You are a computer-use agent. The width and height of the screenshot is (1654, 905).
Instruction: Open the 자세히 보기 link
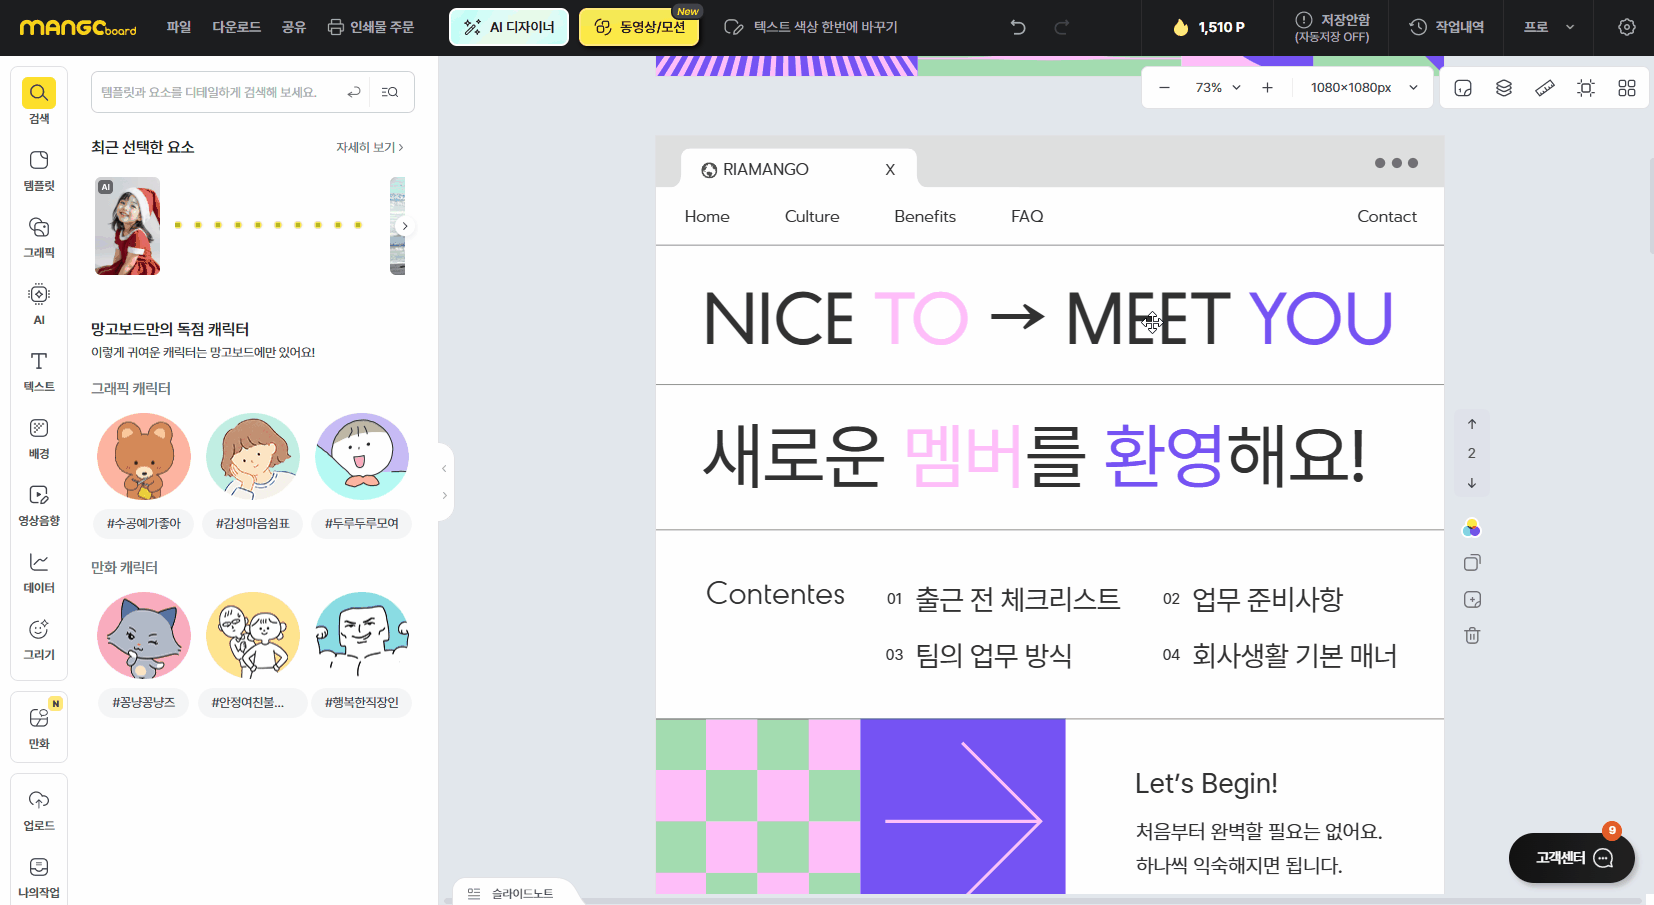(370, 147)
